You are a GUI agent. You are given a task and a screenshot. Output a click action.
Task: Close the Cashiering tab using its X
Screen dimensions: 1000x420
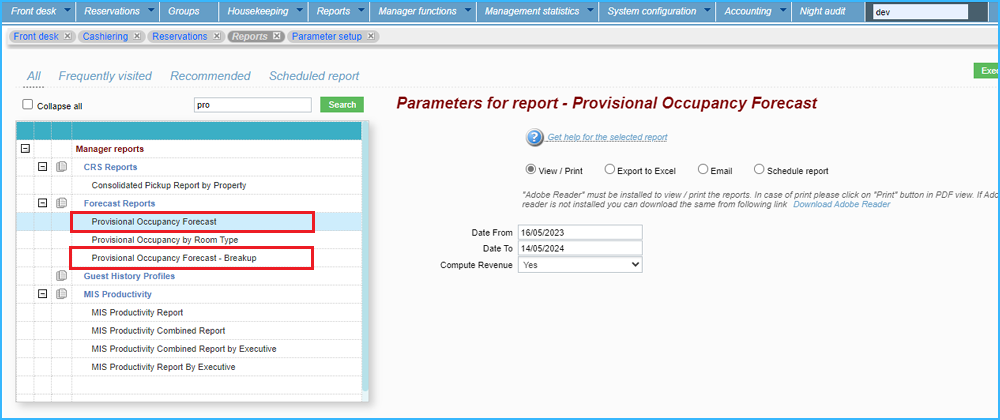pos(138,36)
